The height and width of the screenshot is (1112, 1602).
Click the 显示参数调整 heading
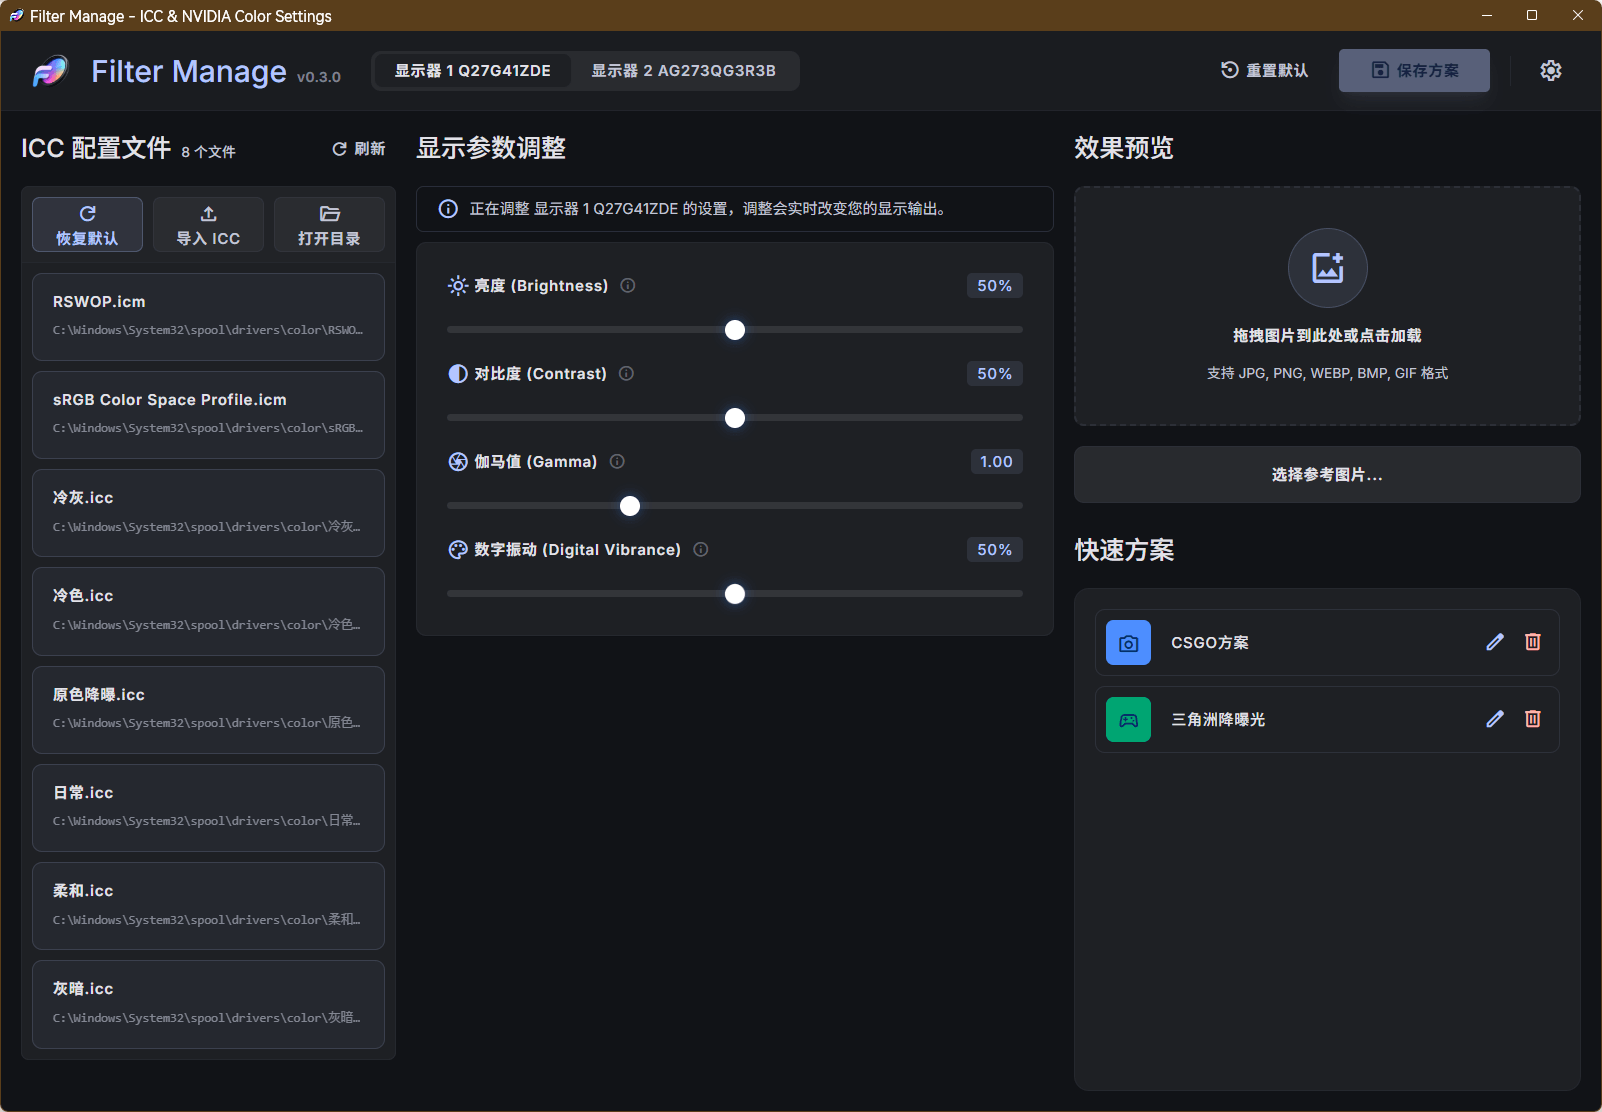pyautogui.click(x=491, y=148)
